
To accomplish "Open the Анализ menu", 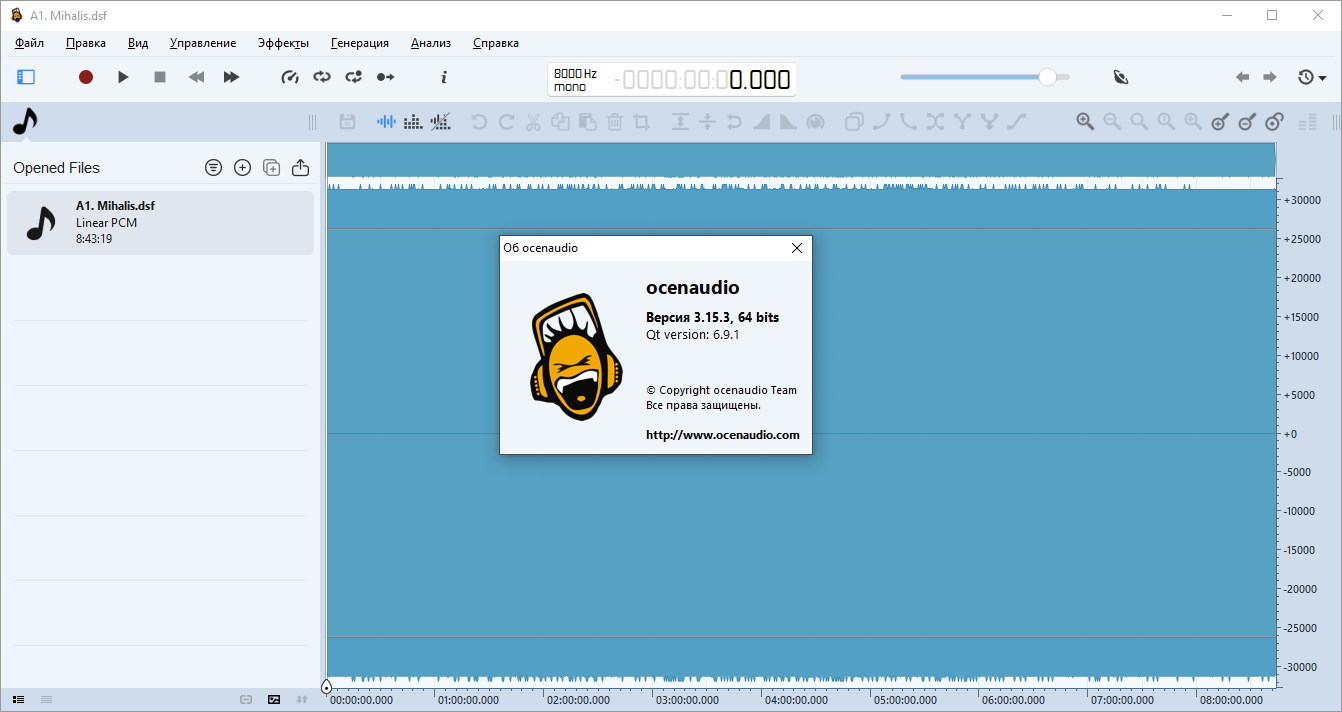I will (431, 43).
